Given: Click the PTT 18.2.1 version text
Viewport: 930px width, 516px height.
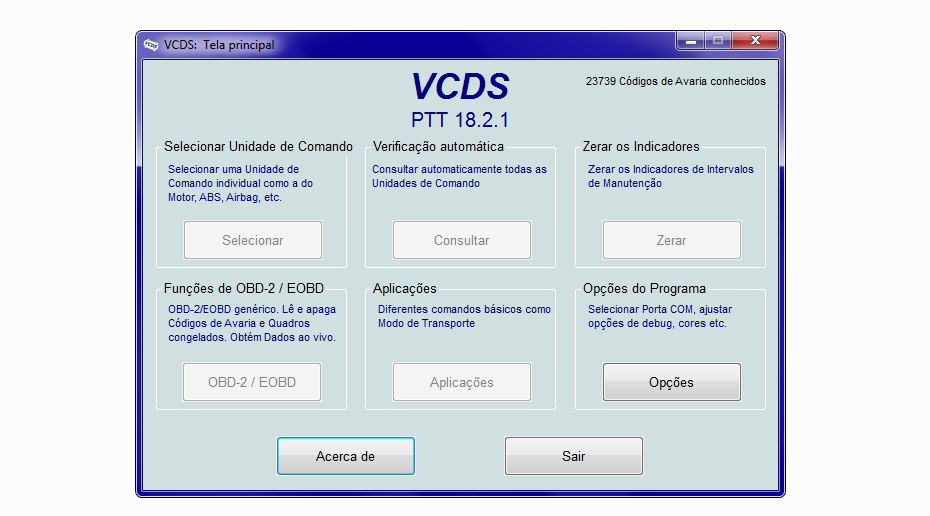Looking at the screenshot, I should [x=460, y=120].
